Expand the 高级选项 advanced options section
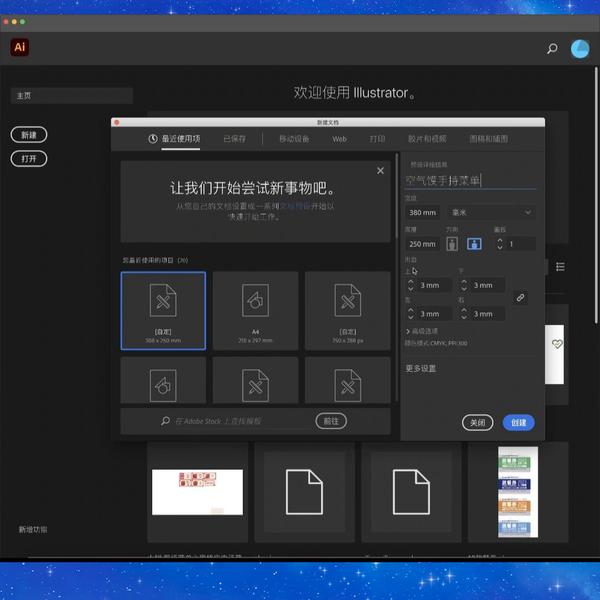 pyautogui.click(x=421, y=331)
